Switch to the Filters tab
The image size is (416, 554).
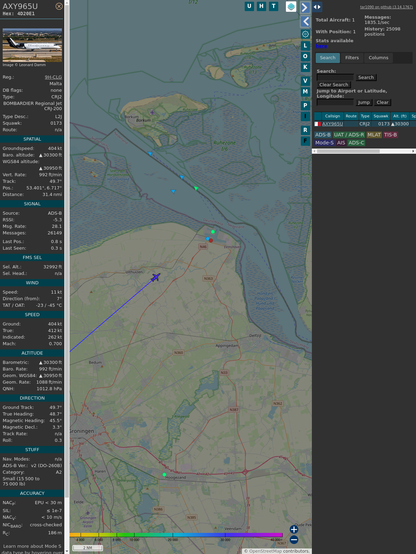[352, 58]
